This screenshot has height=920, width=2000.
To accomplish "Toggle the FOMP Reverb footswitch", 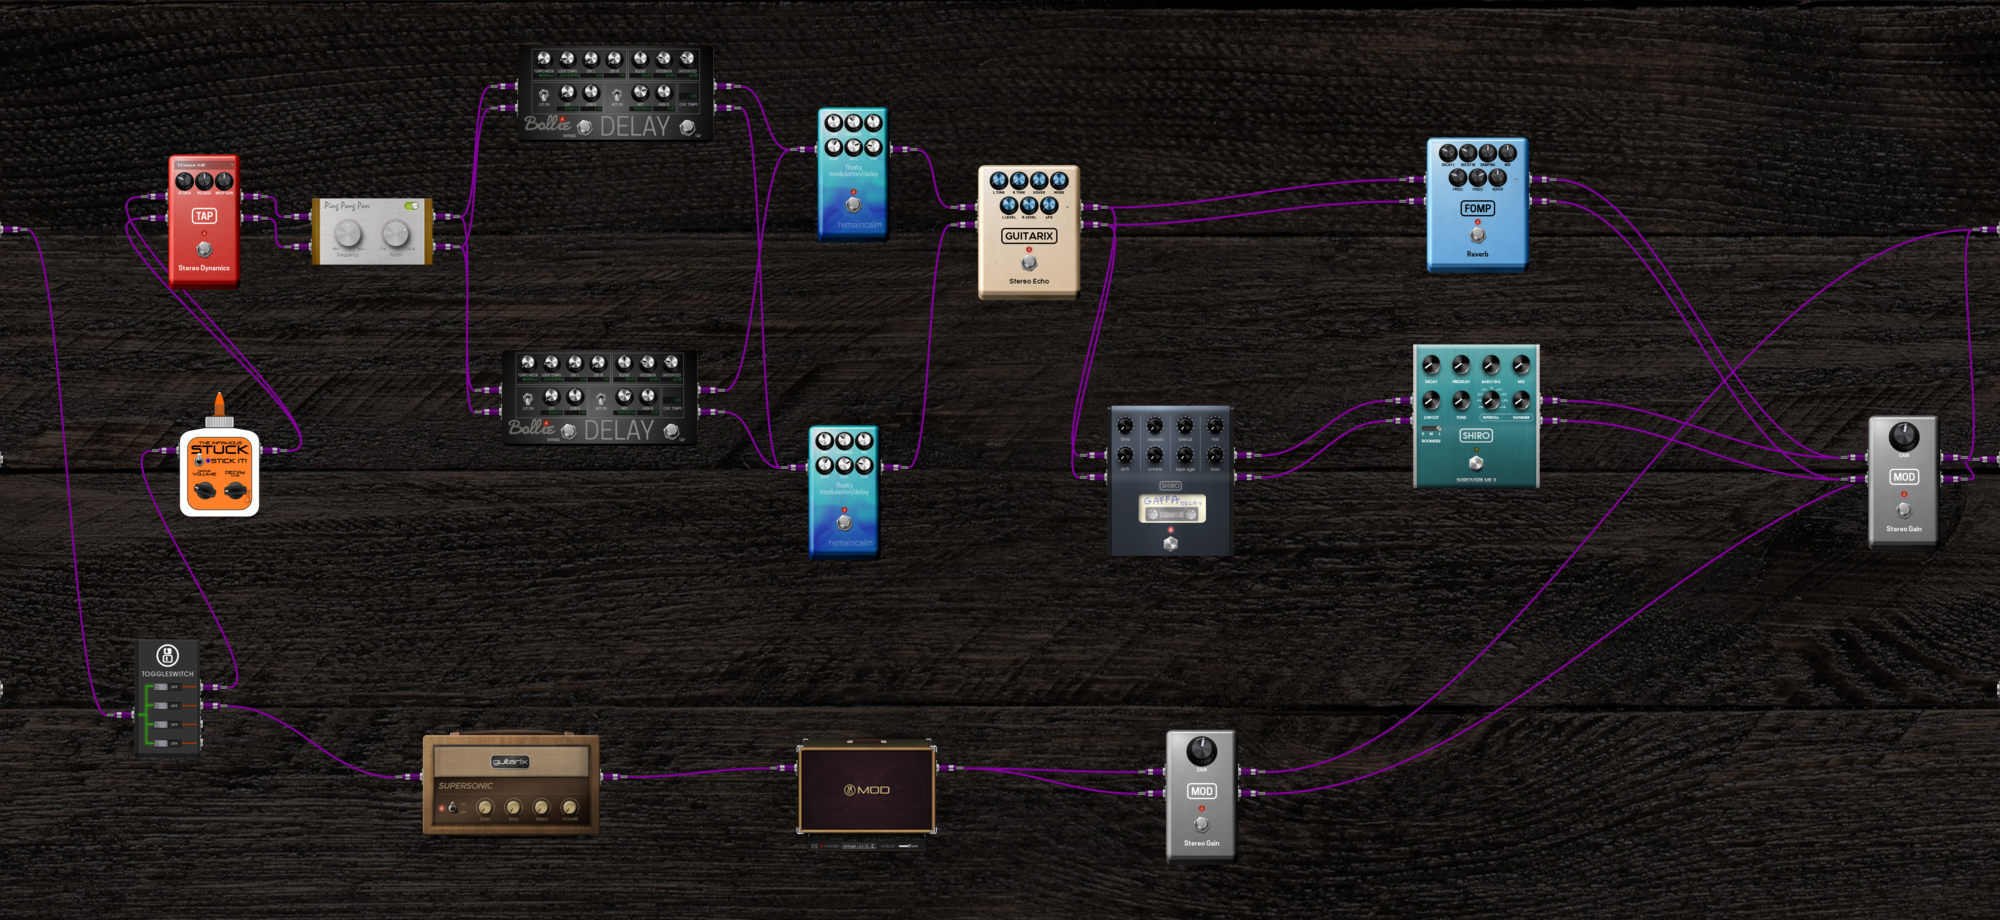I will (x=1477, y=235).
